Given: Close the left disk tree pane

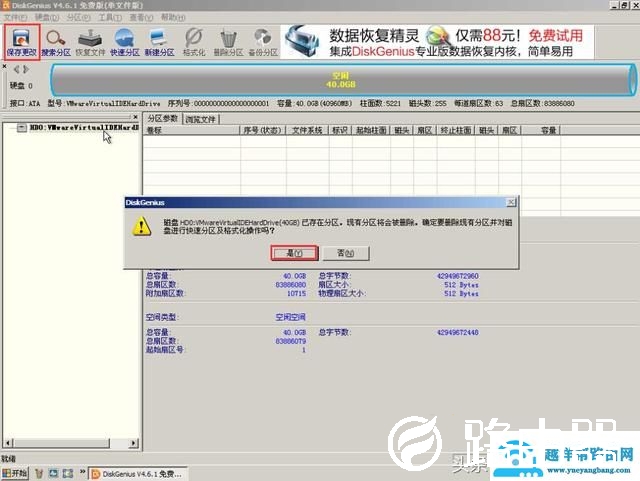Looking at the screenshot, I should [x=136, y=117].
